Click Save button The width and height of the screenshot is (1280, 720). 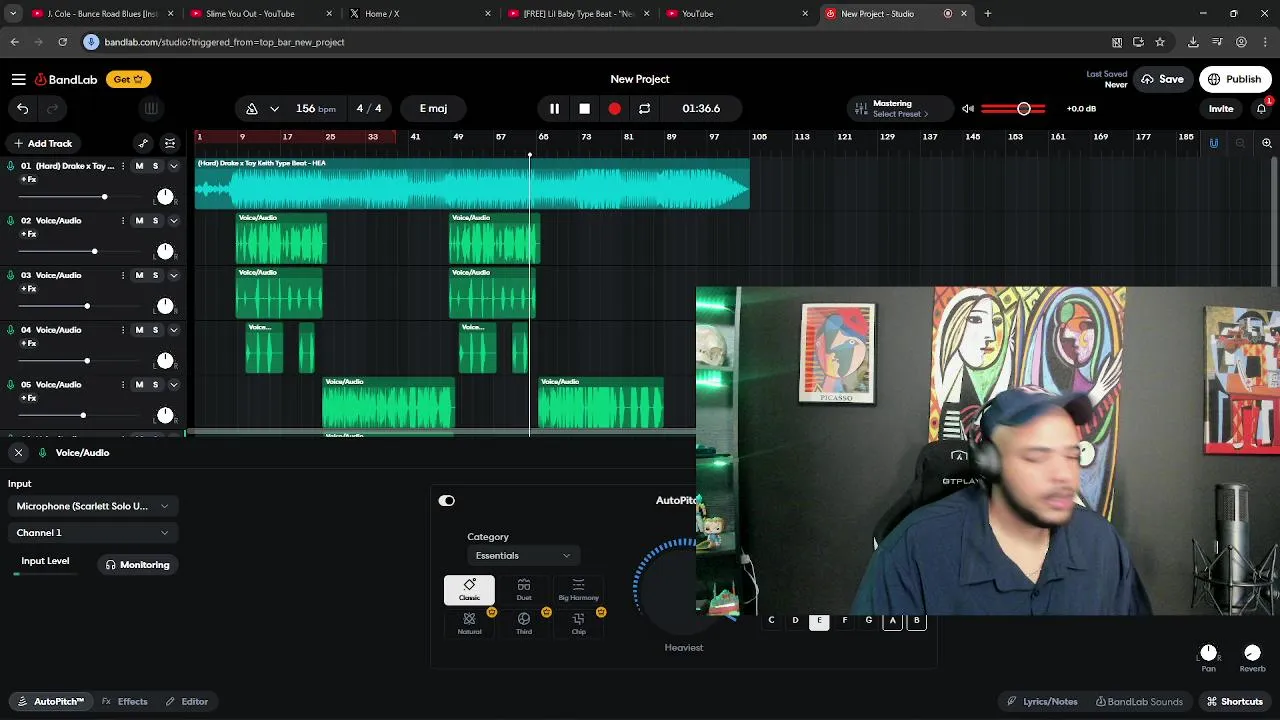tap(1162, 79)
